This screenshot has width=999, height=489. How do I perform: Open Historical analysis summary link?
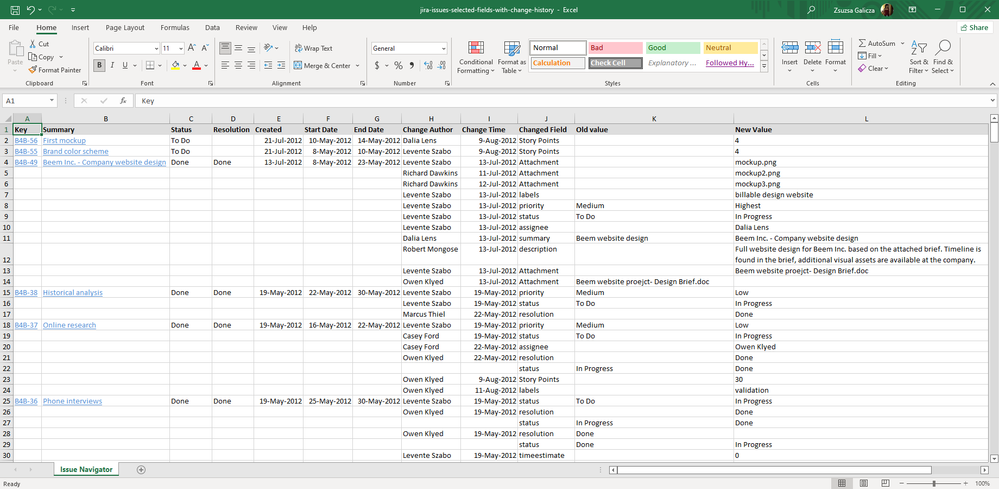click(x=73, y=292)
